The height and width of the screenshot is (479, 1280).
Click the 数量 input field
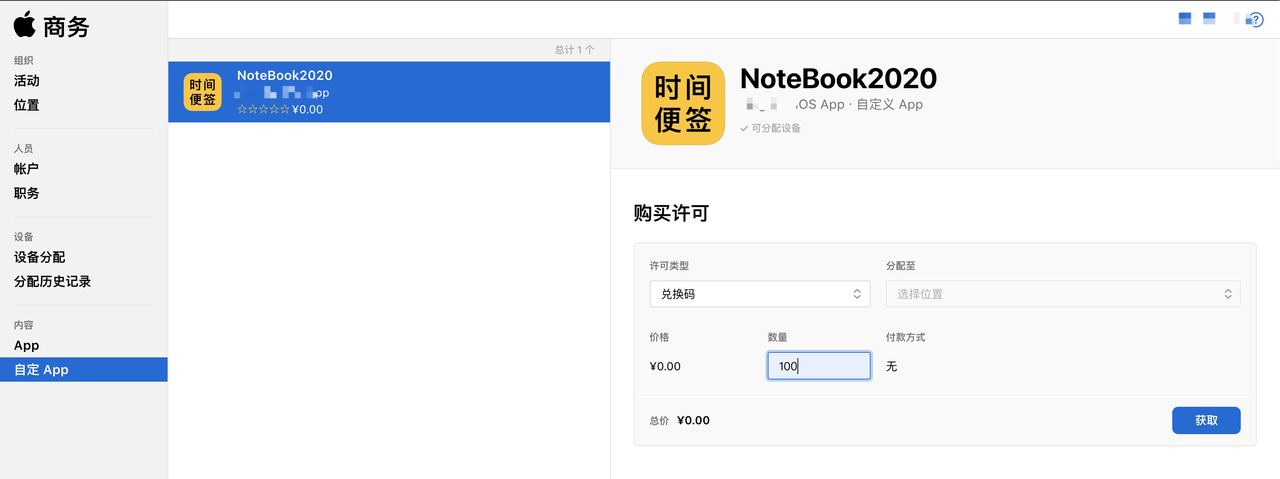pos(819,366)
